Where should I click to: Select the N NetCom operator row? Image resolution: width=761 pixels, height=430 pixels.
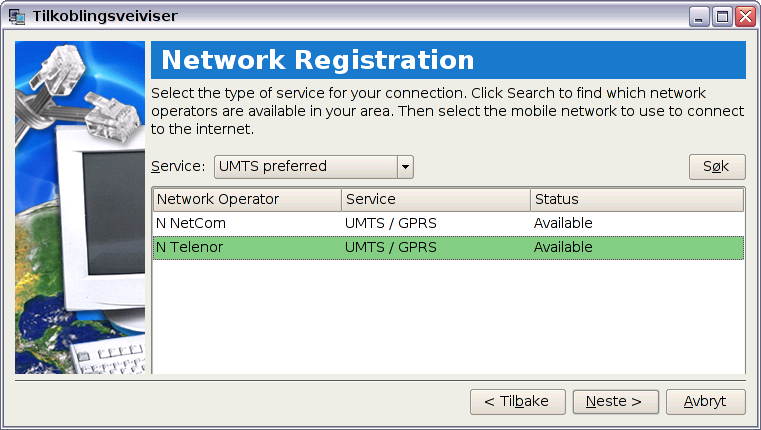click(x=448, y=223)
